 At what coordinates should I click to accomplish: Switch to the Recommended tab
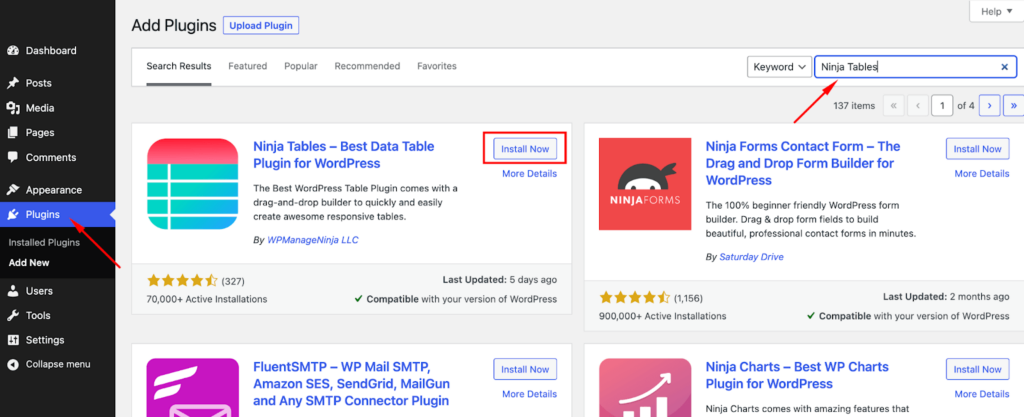(367, 67)
